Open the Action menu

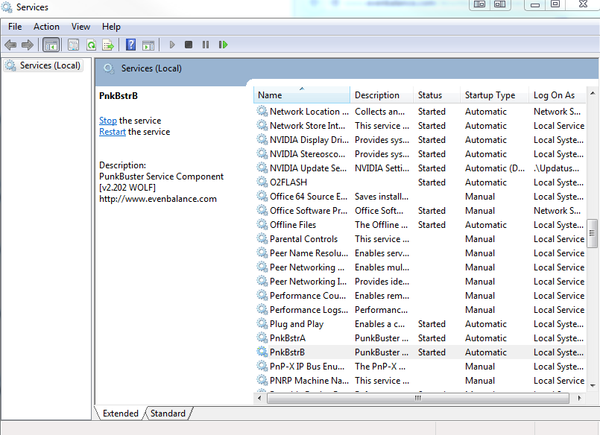(x=46, y=26)
